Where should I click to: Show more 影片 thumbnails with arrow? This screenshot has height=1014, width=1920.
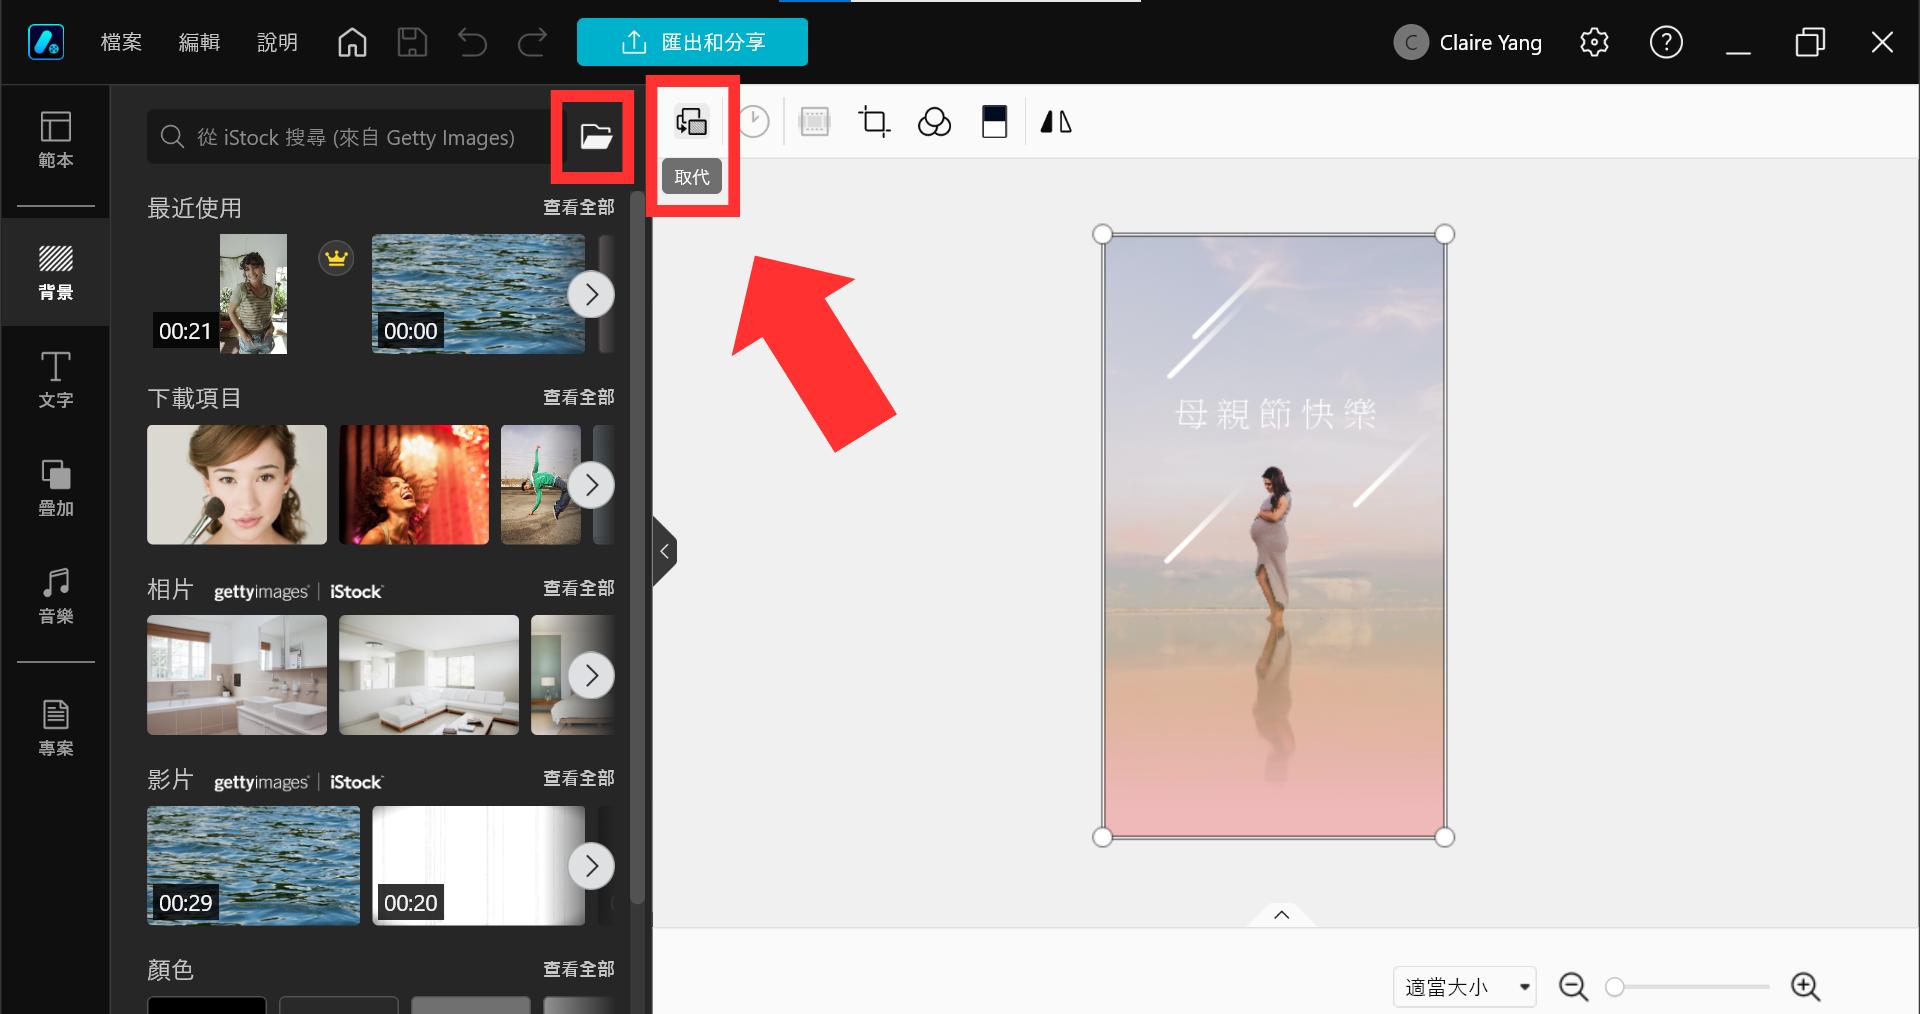click(x=591, y=866)
